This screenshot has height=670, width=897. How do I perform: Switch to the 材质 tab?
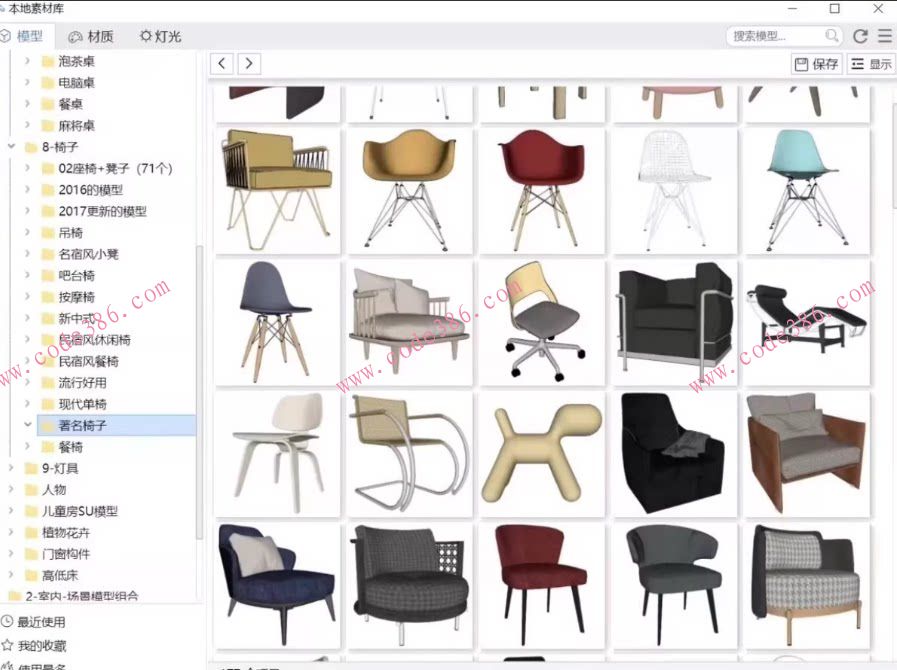pos(91,37)
